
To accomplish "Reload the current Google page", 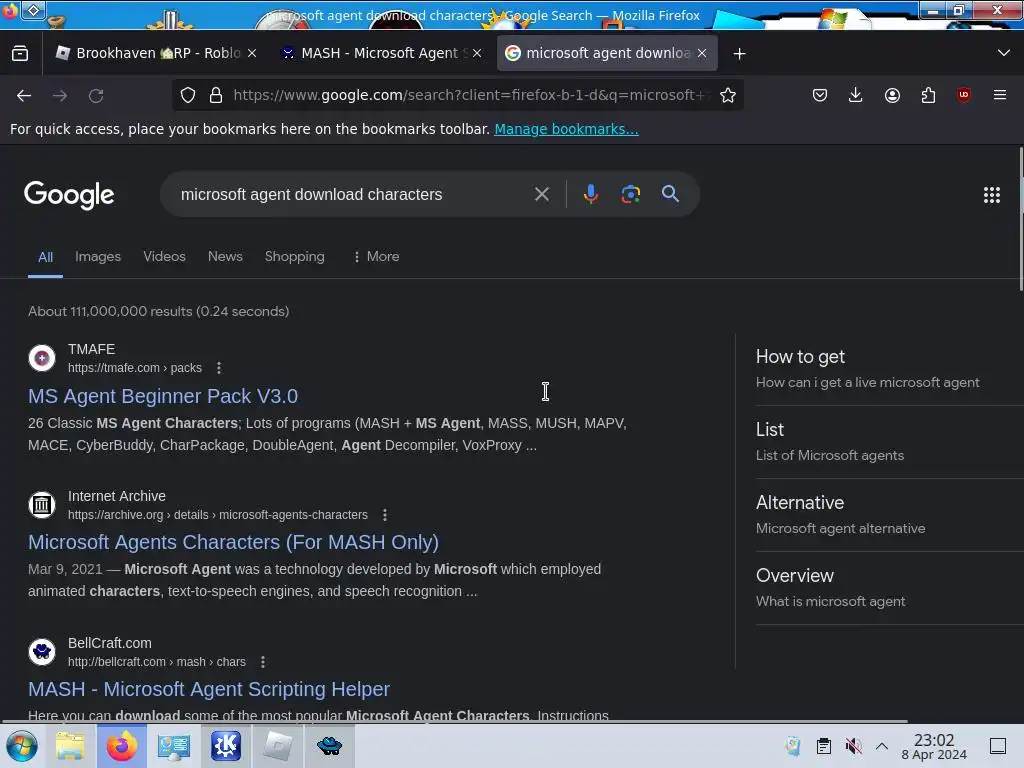I will click(x=96, y=96).
